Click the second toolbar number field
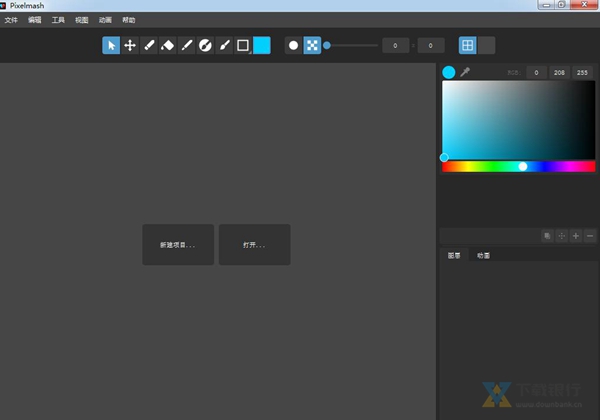 pyautogui.click(x=430, y=46)
